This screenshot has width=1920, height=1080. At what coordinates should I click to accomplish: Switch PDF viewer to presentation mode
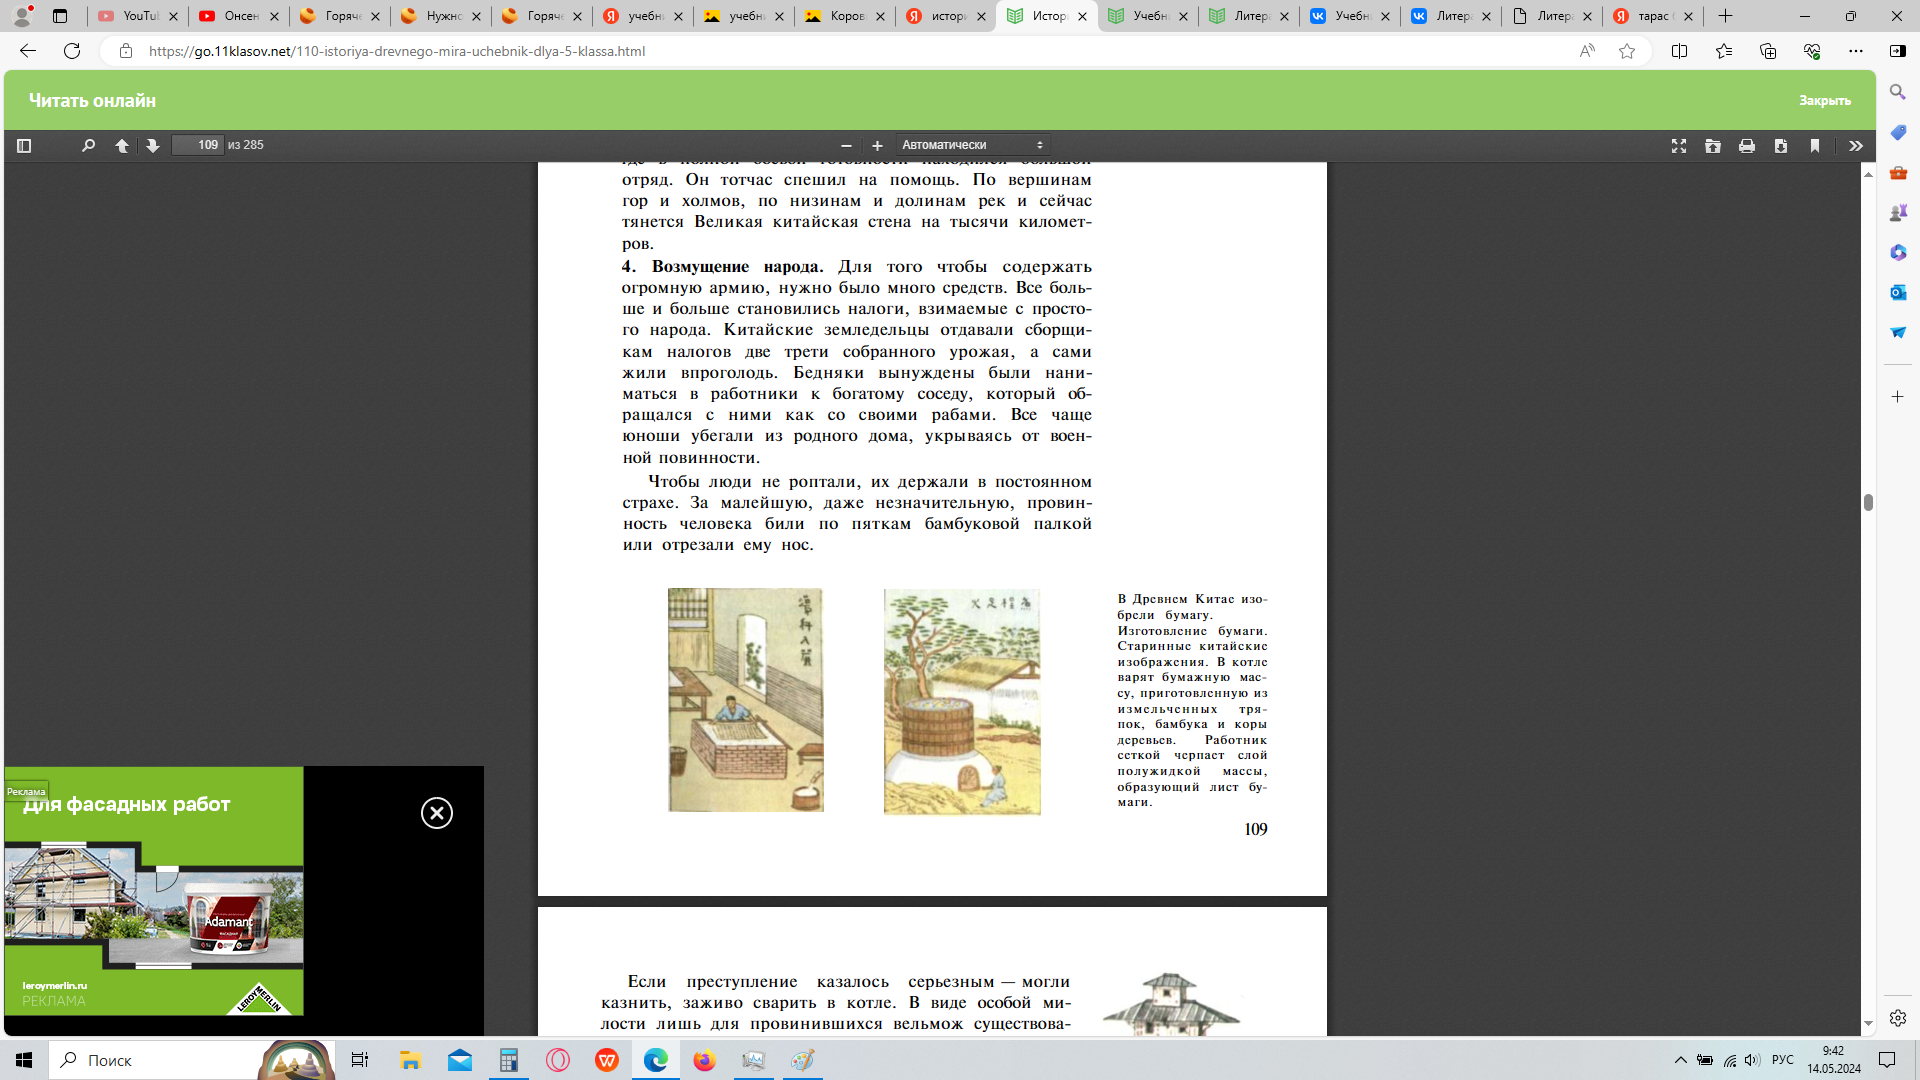click(x=1679, y=146)
